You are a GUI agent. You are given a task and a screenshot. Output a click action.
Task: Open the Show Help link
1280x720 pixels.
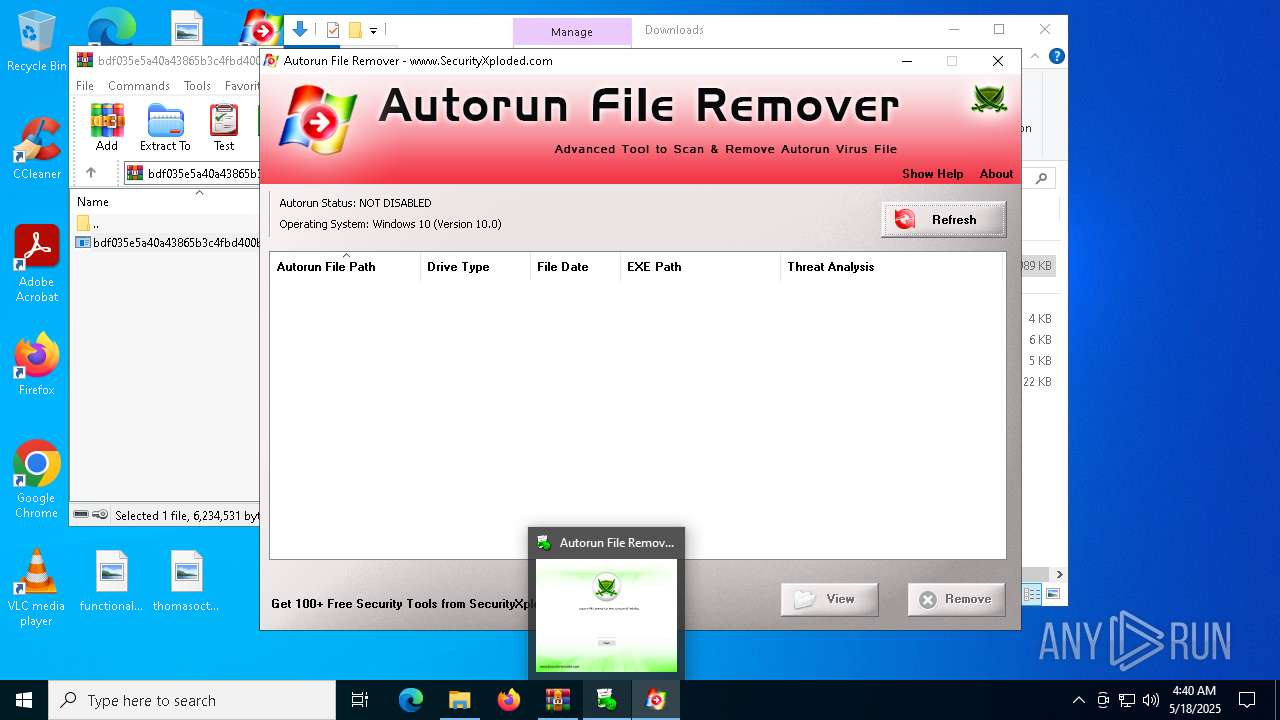coord(932,174)
